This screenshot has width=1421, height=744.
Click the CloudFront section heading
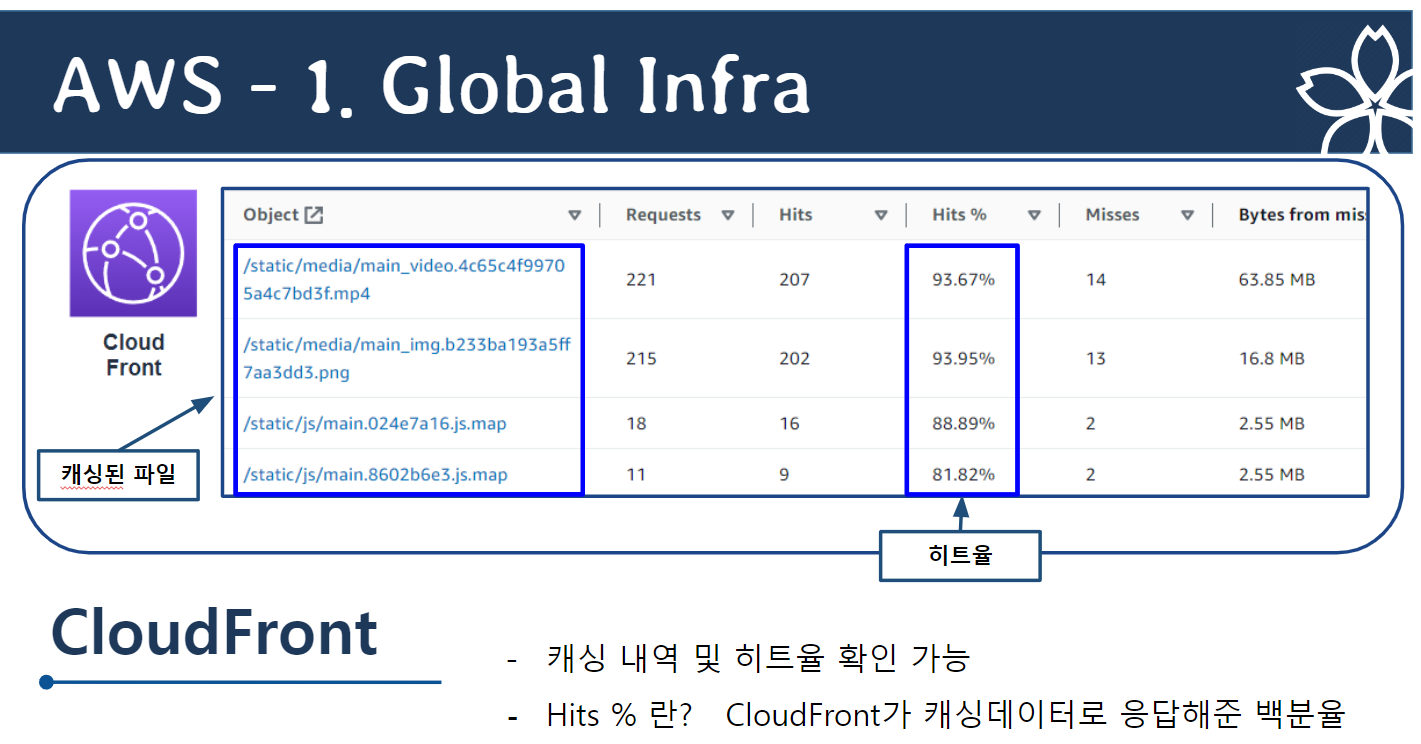click(214, 632)
